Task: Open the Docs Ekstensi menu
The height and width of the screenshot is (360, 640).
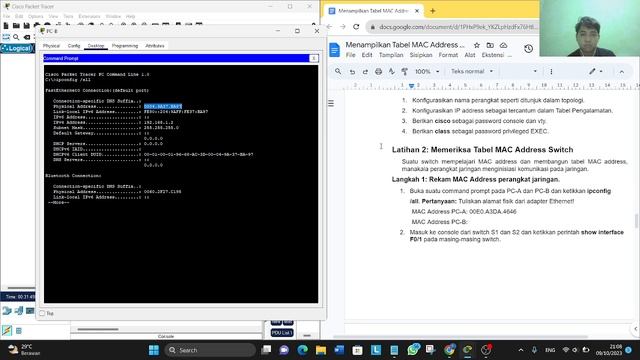Action: pos(493,55)
